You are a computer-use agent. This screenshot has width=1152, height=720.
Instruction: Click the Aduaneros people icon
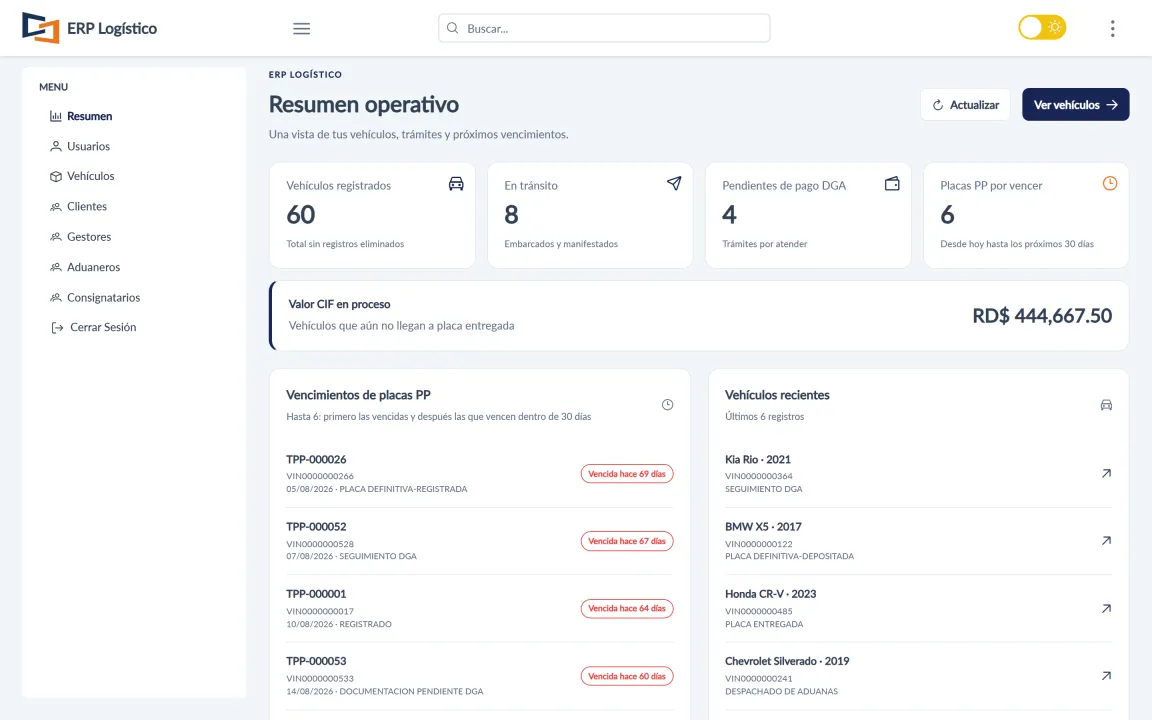coord(56,267)
